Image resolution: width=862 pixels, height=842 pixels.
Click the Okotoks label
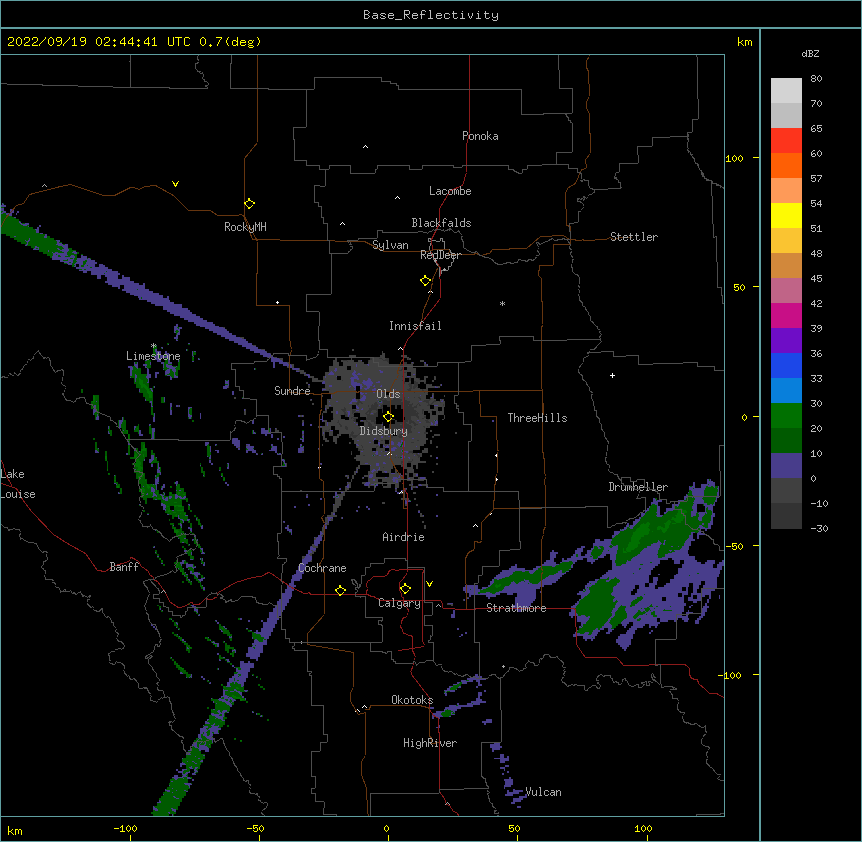(412, 700)
